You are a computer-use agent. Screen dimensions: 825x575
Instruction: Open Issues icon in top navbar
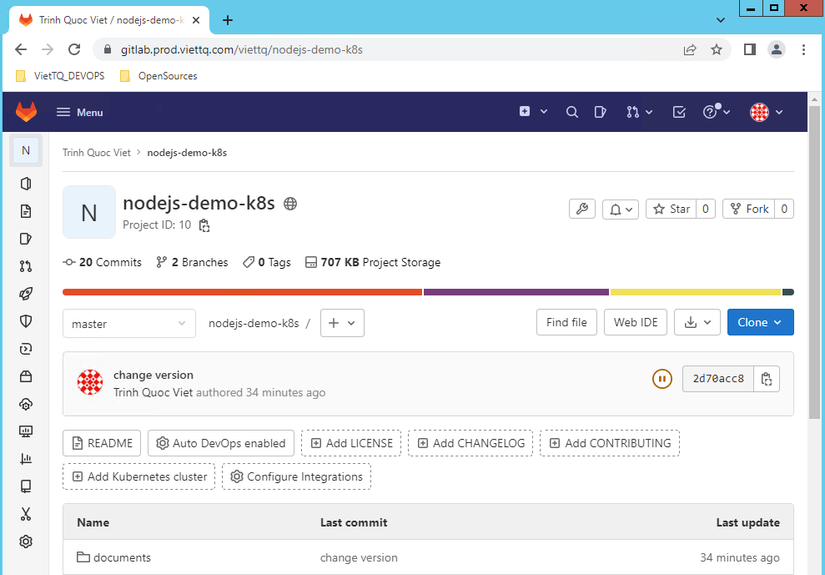tap(601, 112)
